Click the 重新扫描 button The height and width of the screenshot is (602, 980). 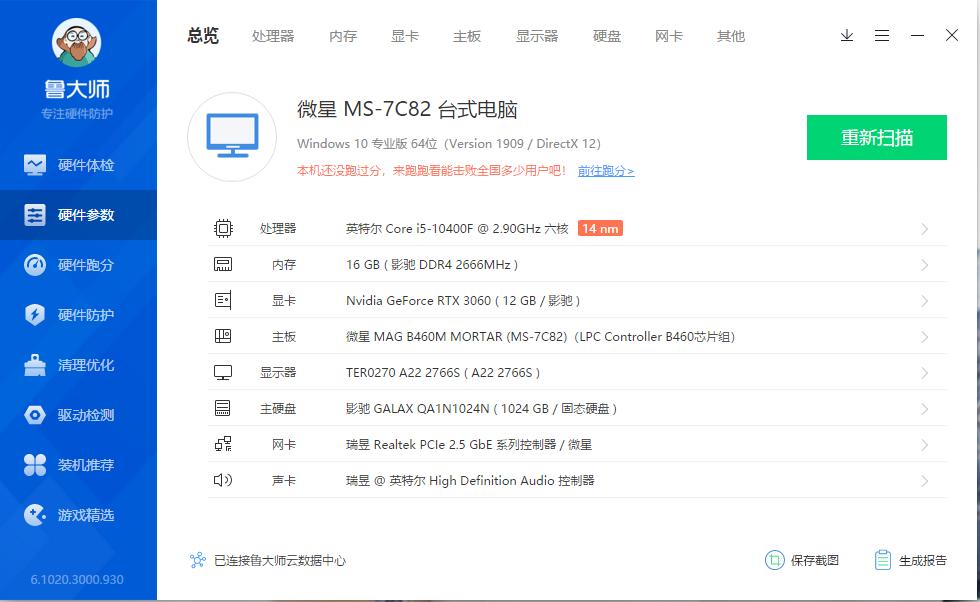876,137
